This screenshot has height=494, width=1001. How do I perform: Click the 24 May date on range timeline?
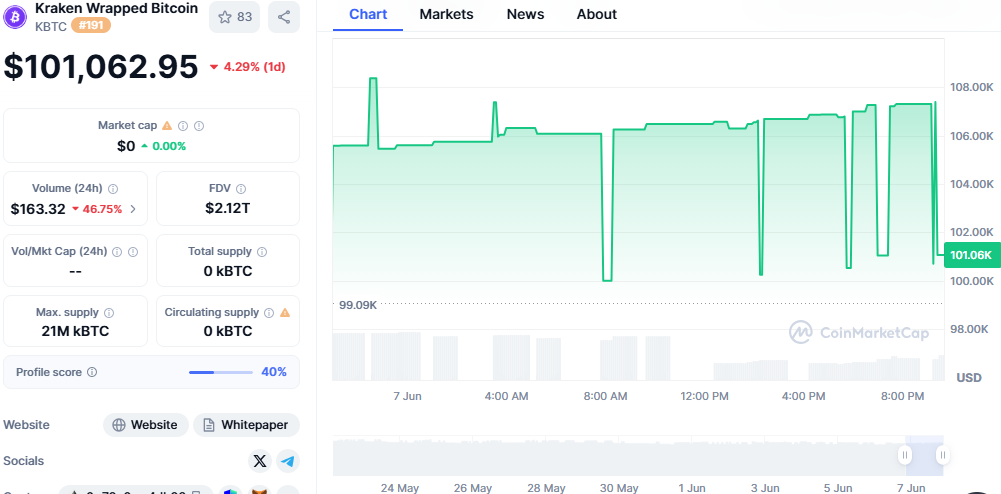400,488
